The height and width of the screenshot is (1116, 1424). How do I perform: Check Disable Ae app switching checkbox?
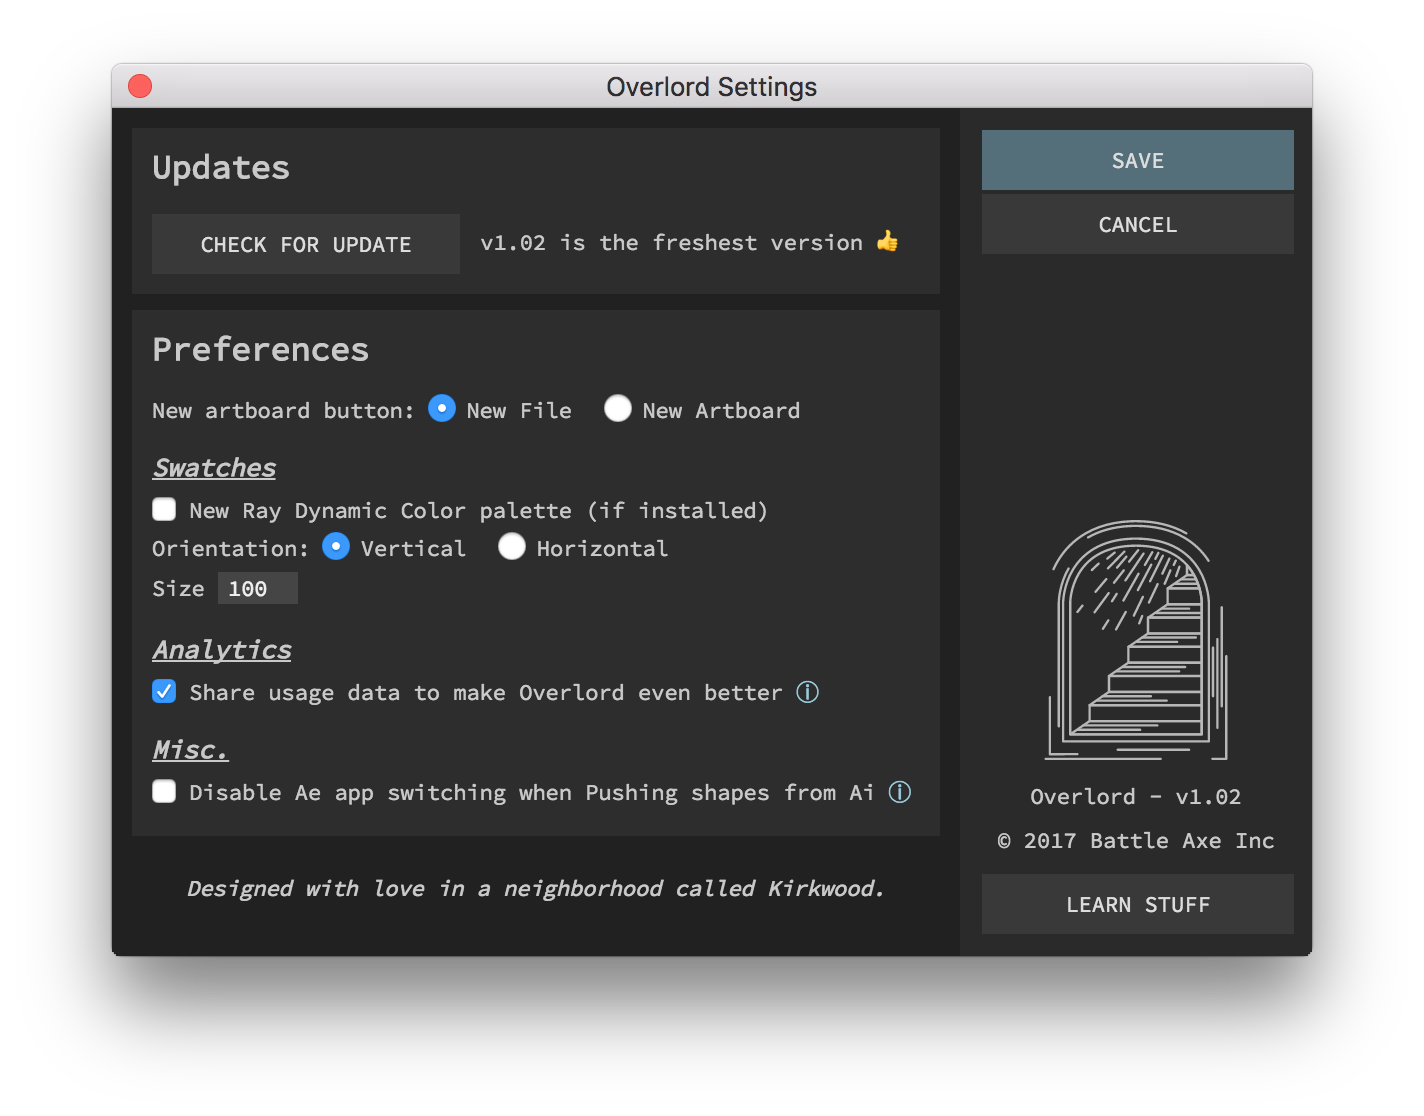tap(164, 791)
